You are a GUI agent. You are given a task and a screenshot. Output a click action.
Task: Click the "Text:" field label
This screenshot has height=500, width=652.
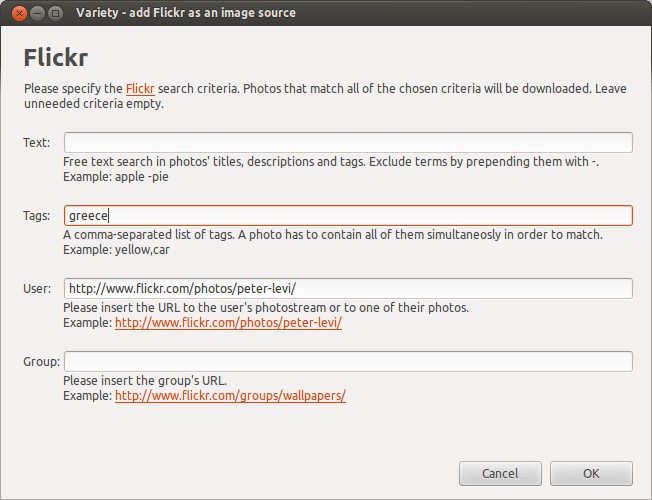click(x=37, y=143)
